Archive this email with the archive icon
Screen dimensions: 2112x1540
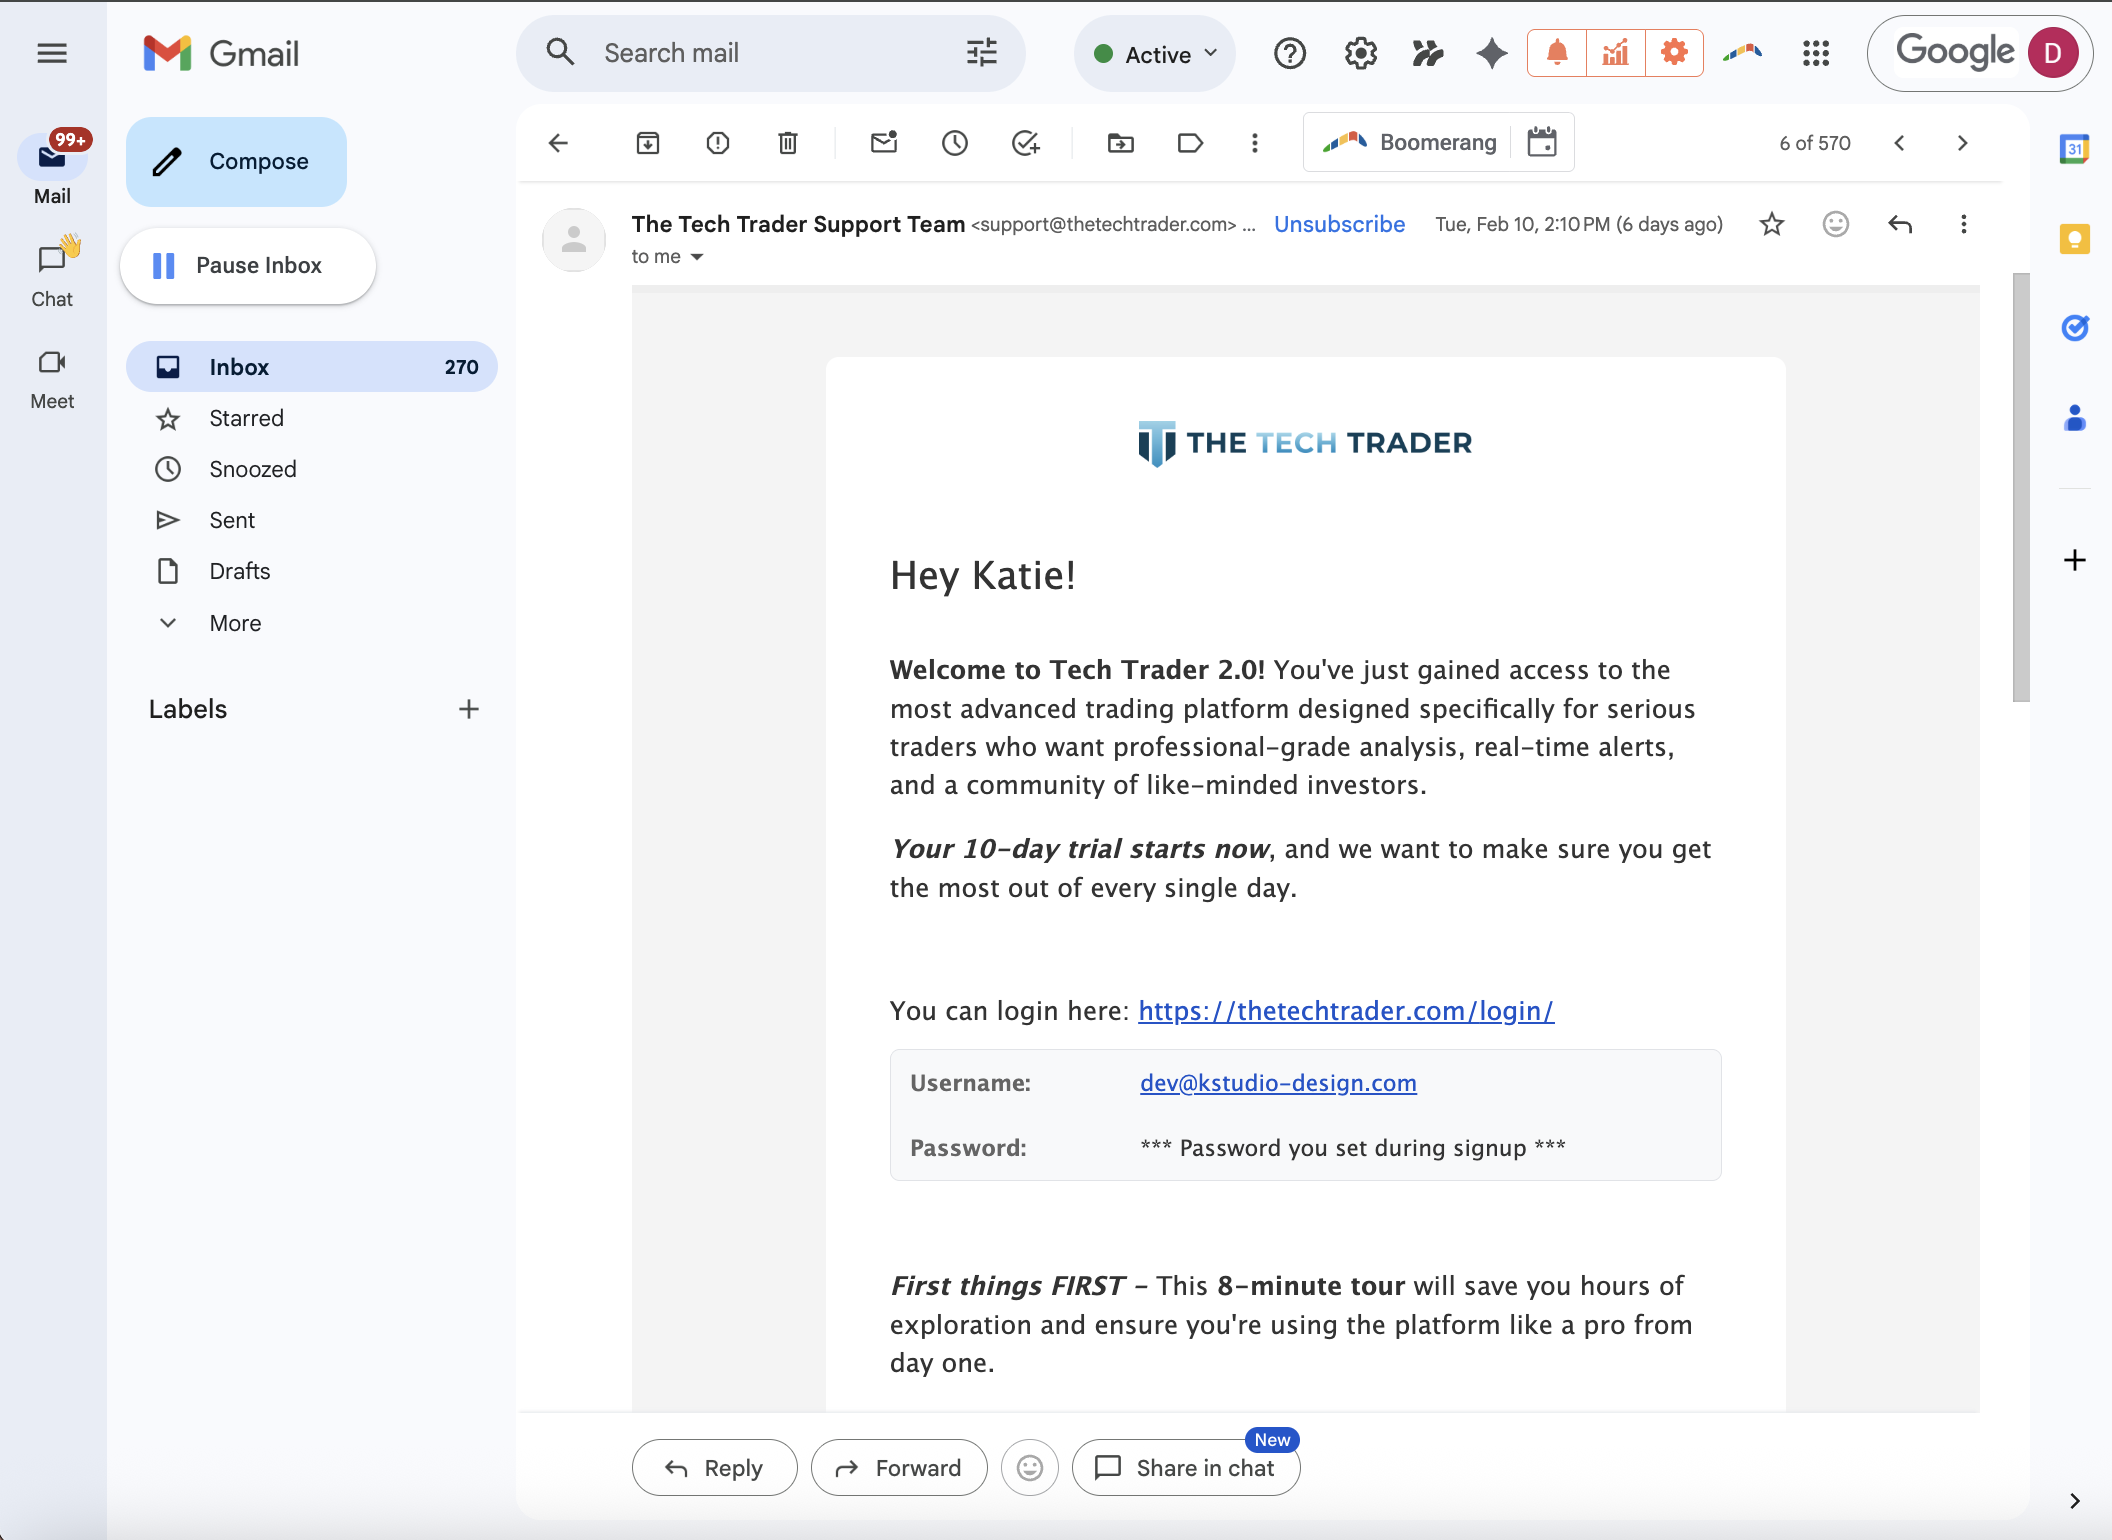(648, 143)
